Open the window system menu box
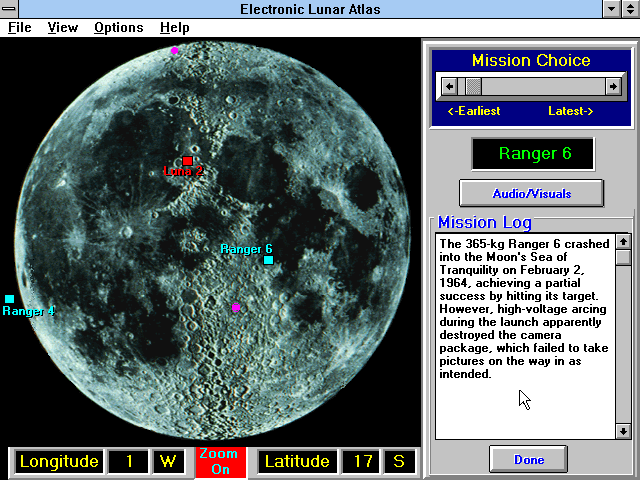 pyautogui.click(x=9, y=9)
